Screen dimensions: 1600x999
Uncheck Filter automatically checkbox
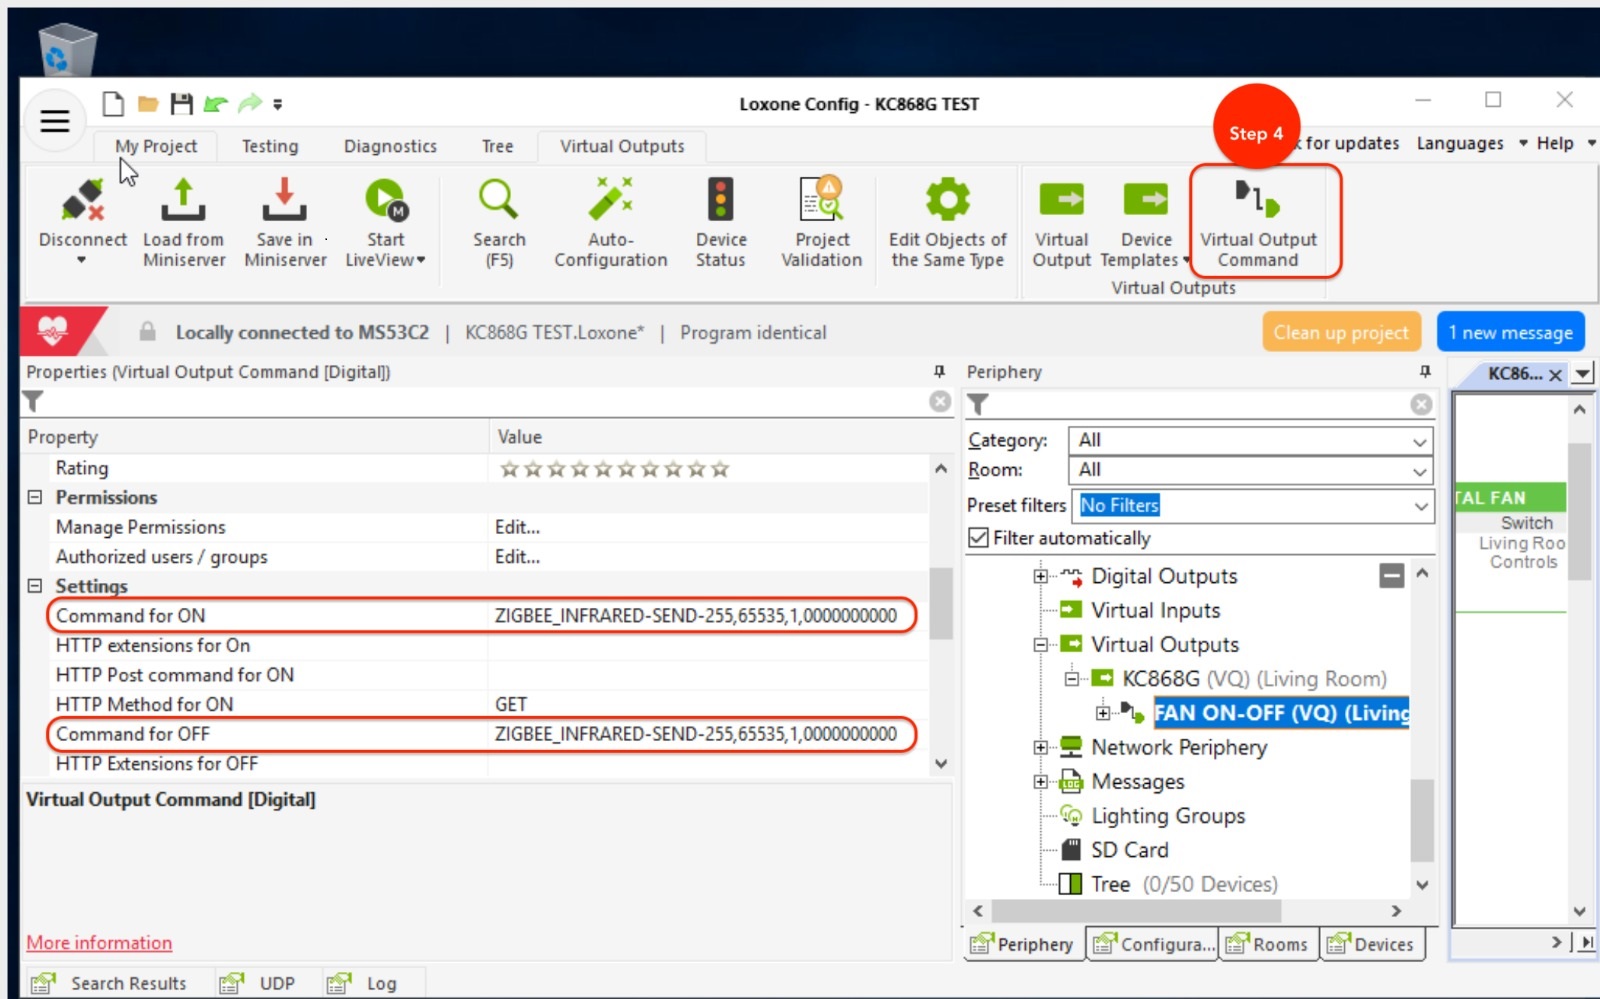[x=978, y=538]
